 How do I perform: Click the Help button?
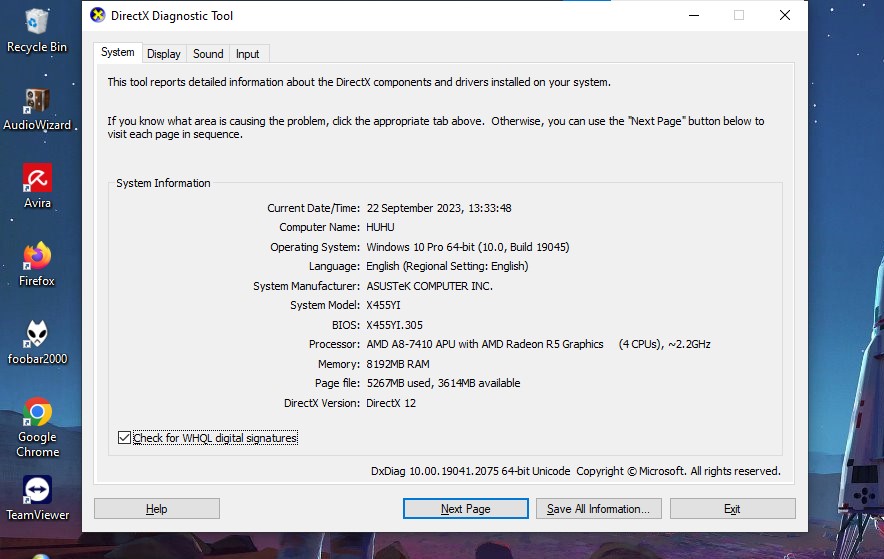pyautogui.click(x=157, y=509)
